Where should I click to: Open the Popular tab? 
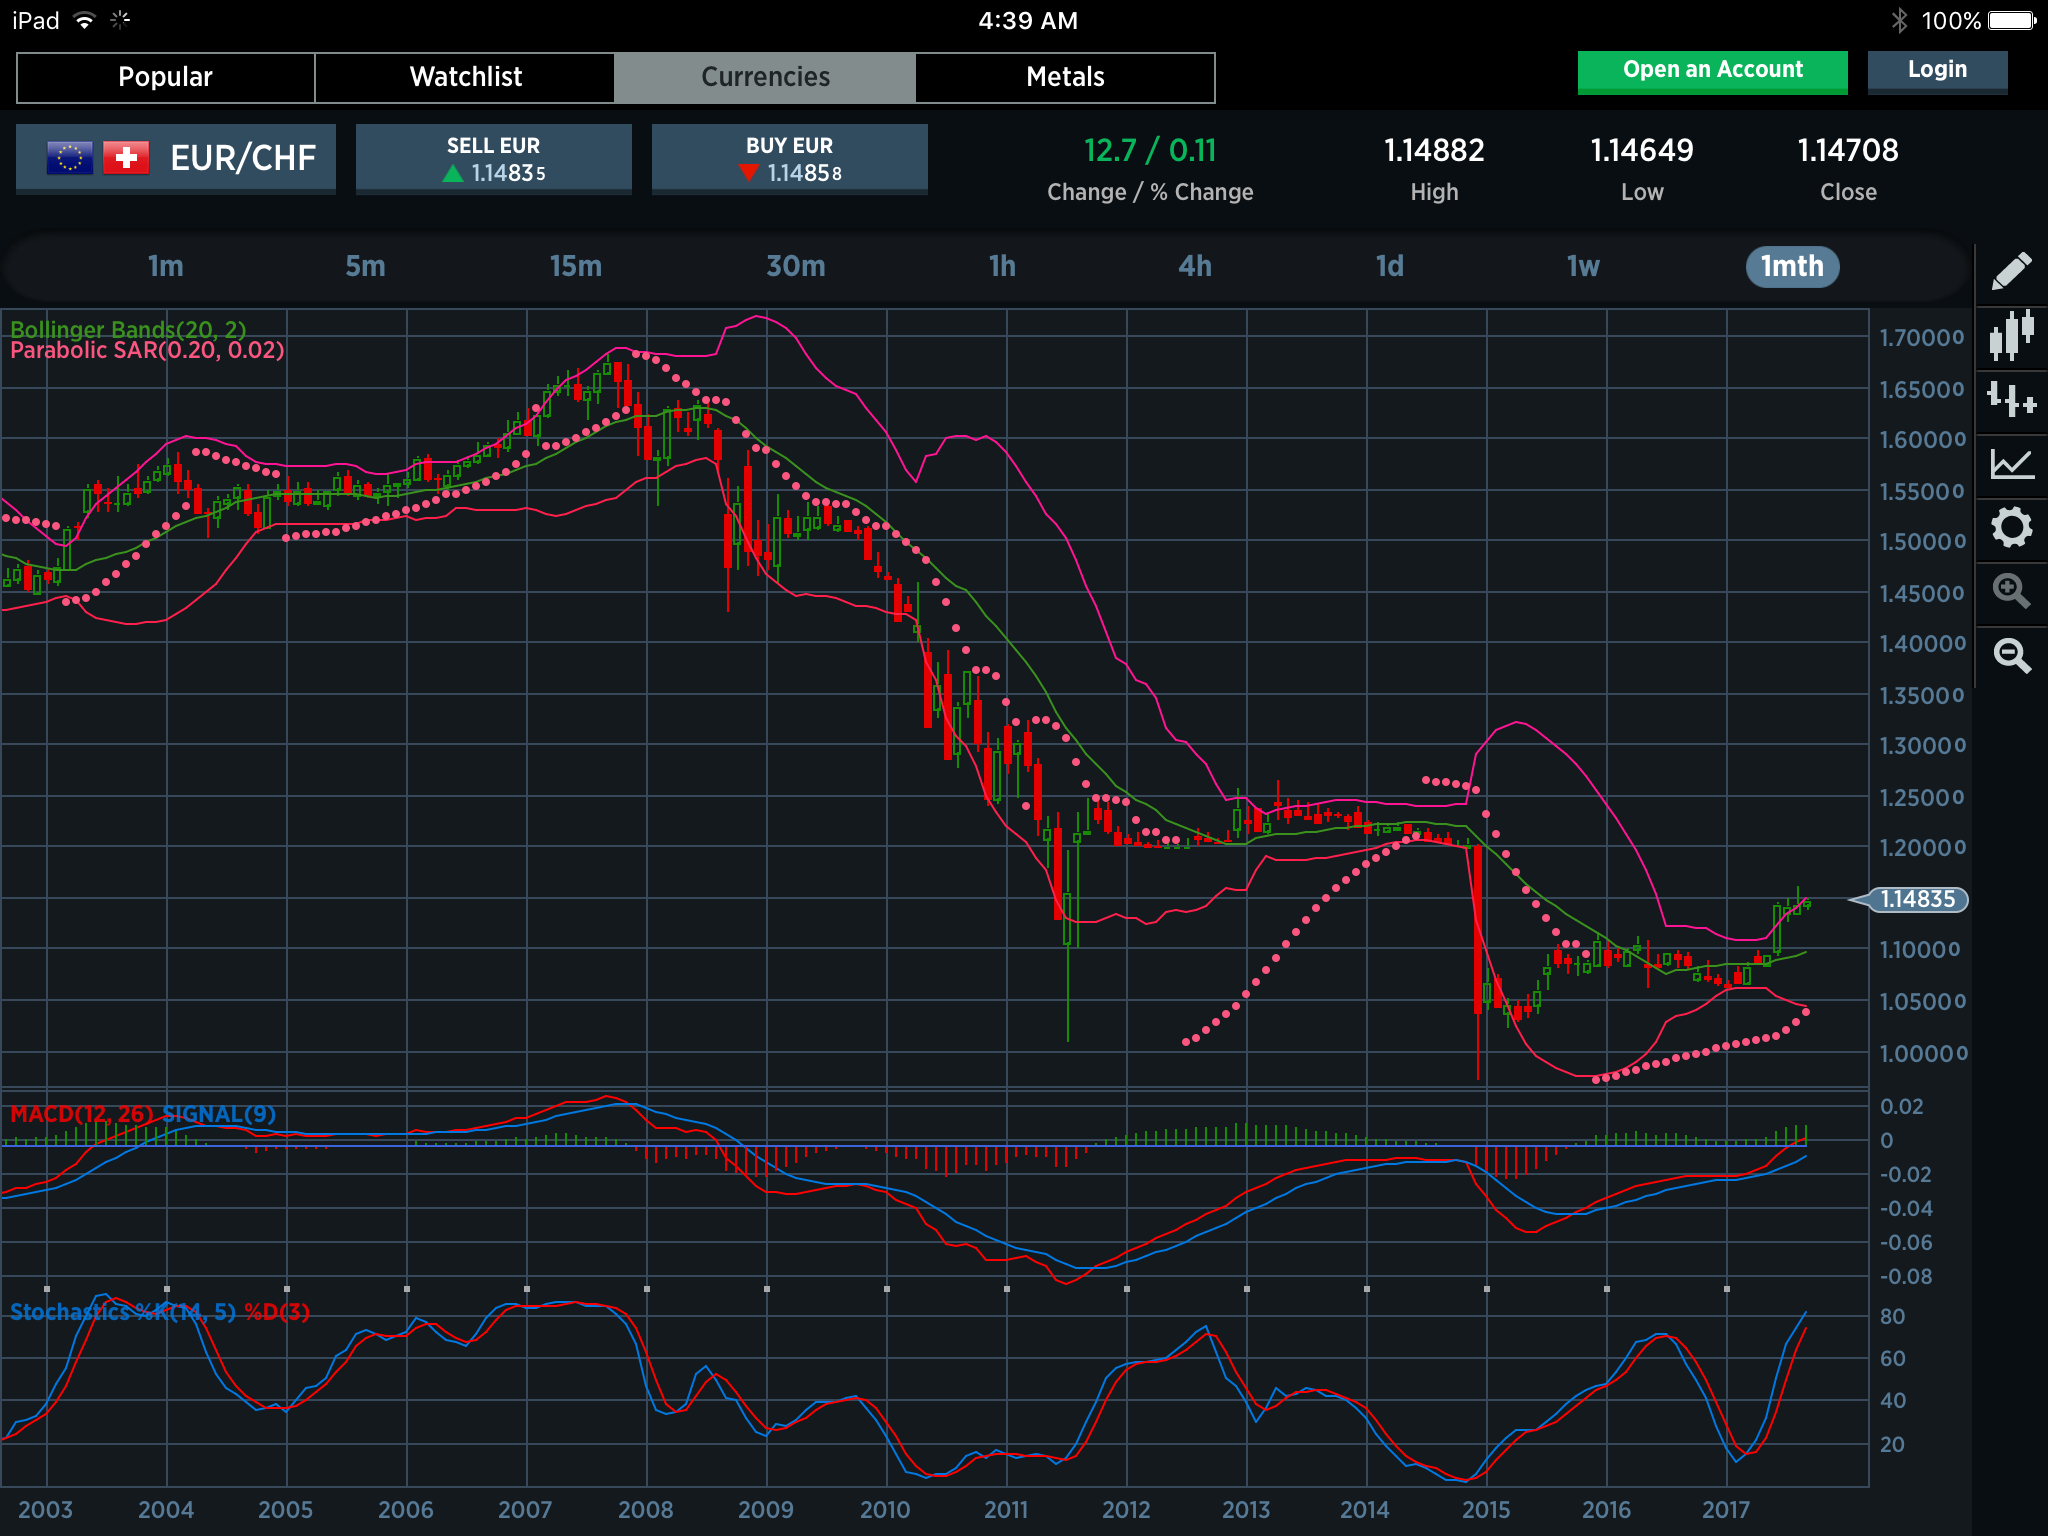coord(165,77)
